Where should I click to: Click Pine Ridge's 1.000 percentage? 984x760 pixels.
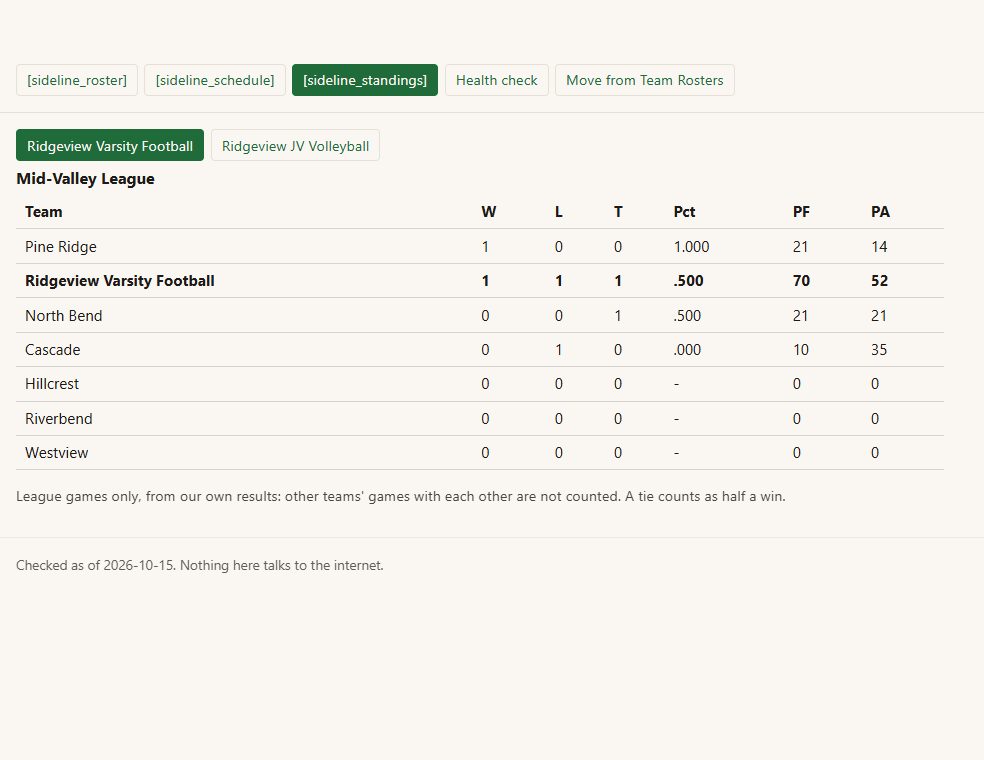tap(691, 247)
